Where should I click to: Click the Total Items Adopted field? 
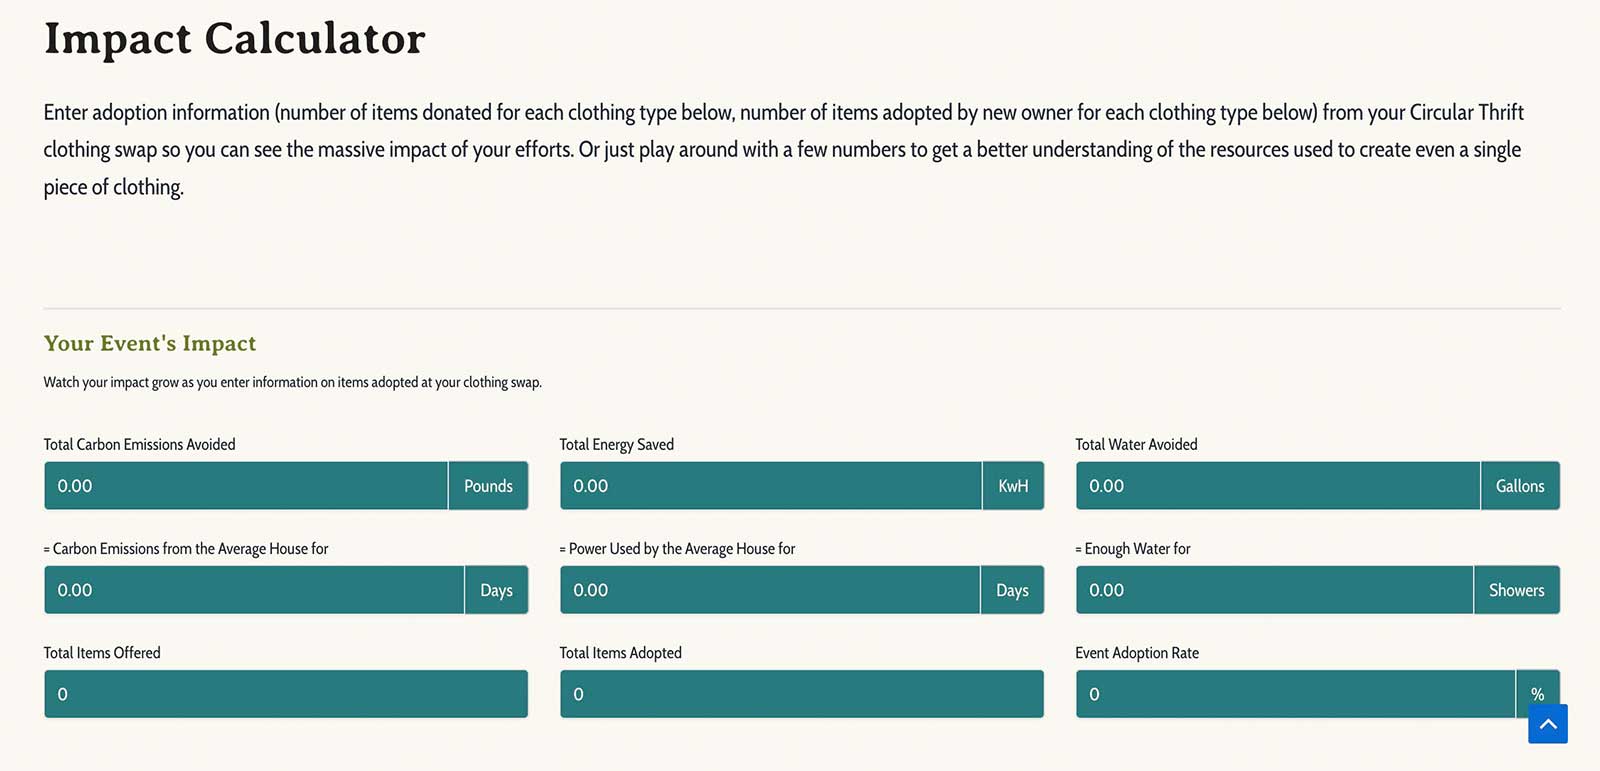(802, 694)
